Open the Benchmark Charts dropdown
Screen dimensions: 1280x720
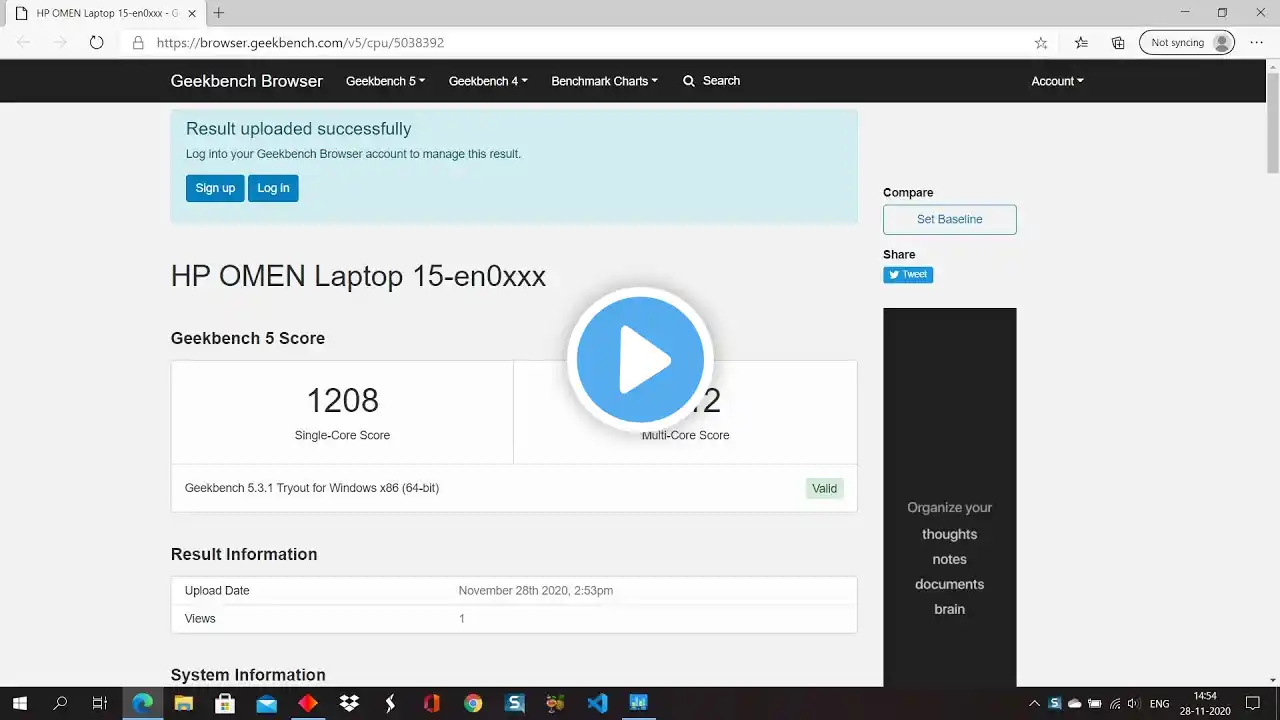(604, 81)
